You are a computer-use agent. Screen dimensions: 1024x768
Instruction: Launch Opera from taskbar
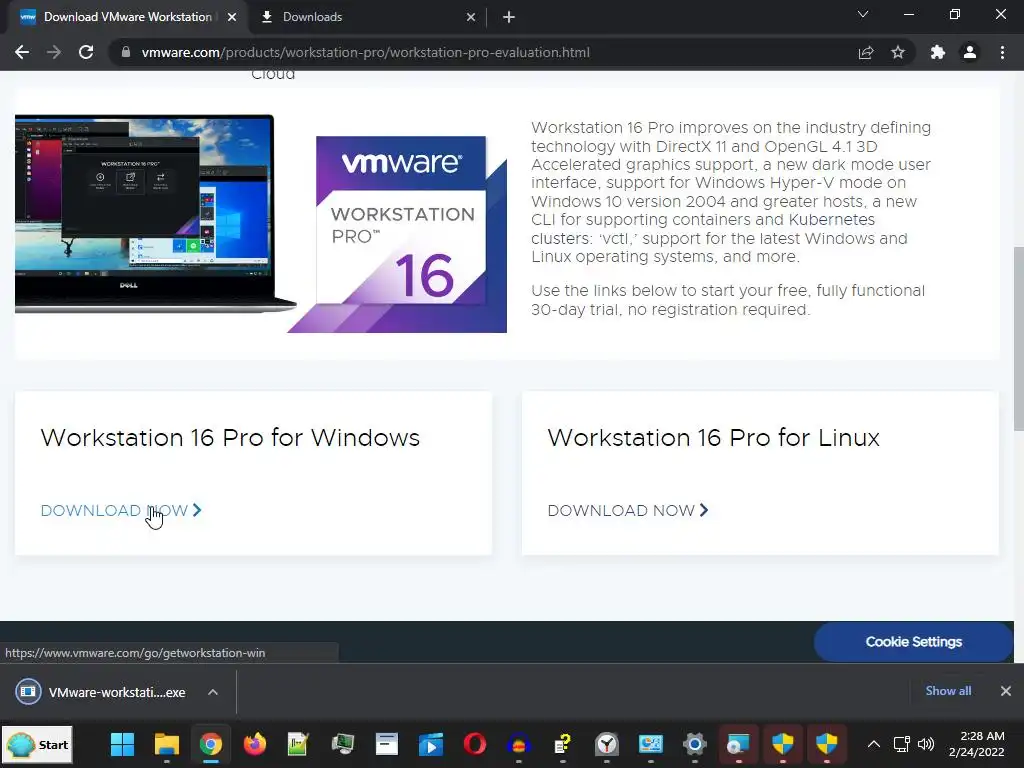[x=475, y=744]
